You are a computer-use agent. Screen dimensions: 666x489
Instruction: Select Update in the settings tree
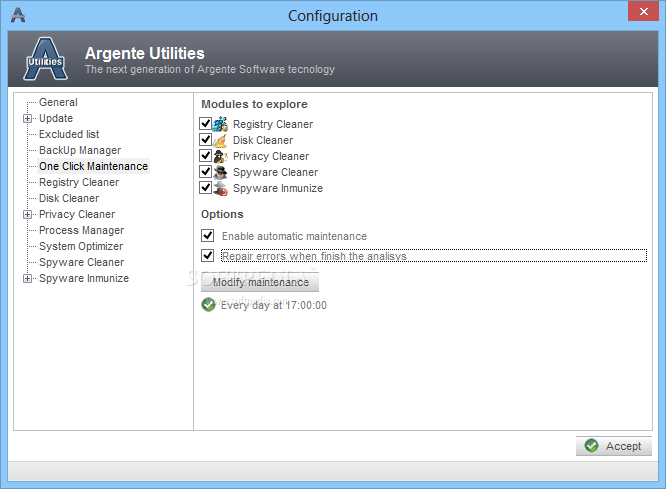[x=56, y=119]
